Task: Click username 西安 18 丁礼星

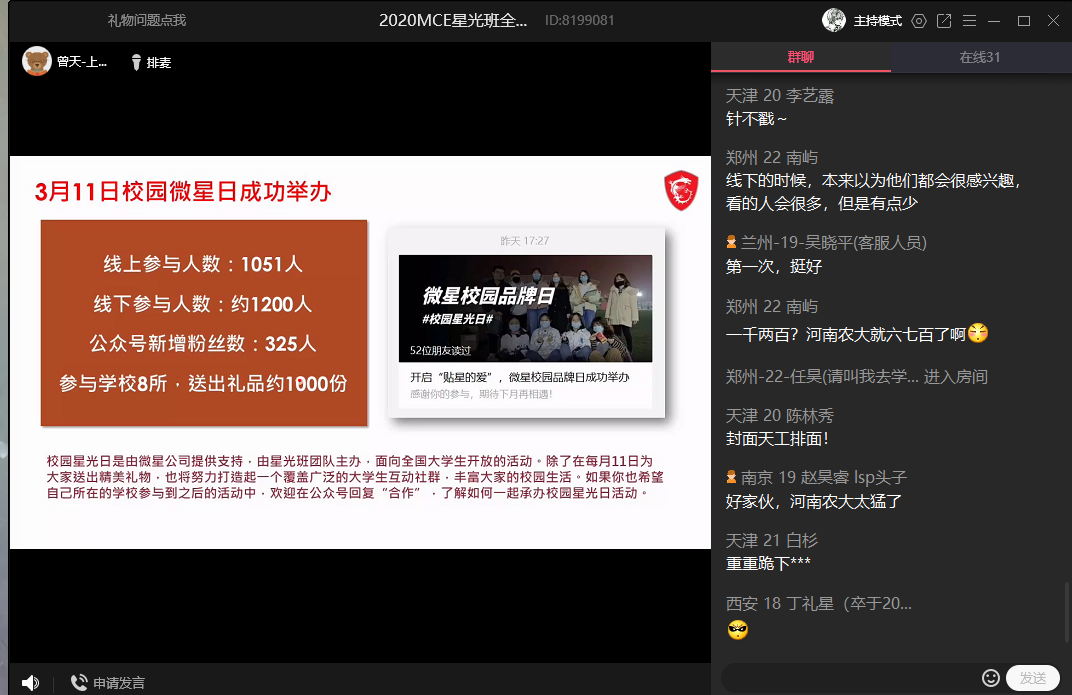Action: click(818, 603)
